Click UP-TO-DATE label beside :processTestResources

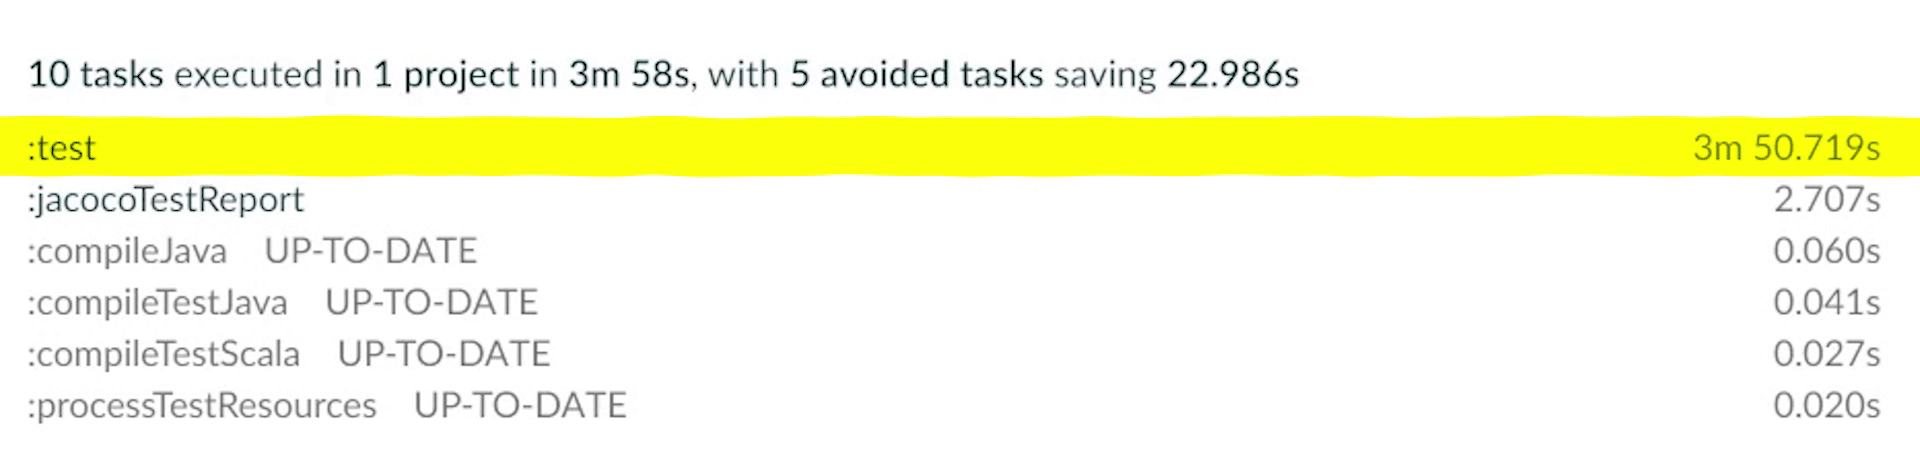[x=520, y=405]
